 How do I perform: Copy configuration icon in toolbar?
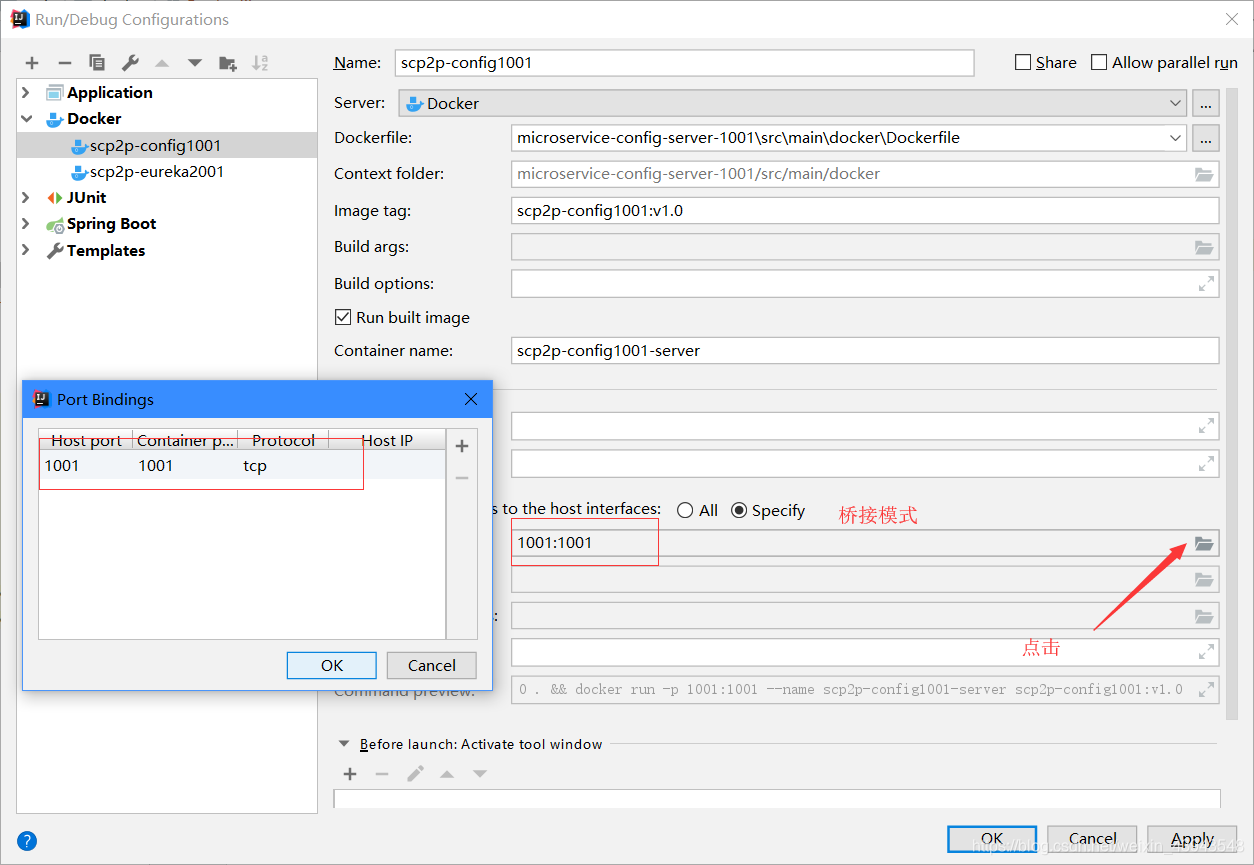97,63
